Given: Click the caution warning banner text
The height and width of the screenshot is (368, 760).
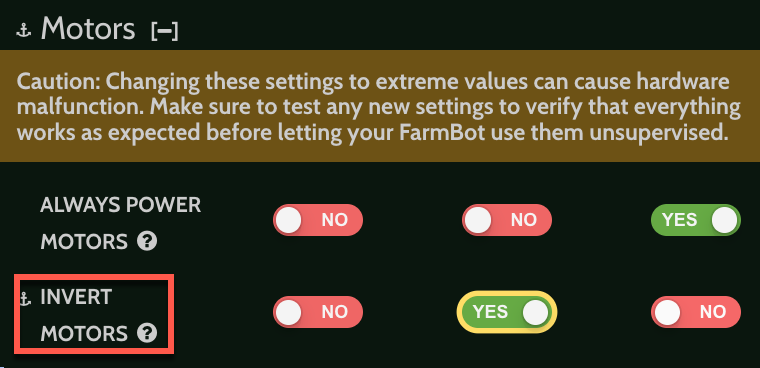Looking at the screenshot, I should tap(379, 108).
